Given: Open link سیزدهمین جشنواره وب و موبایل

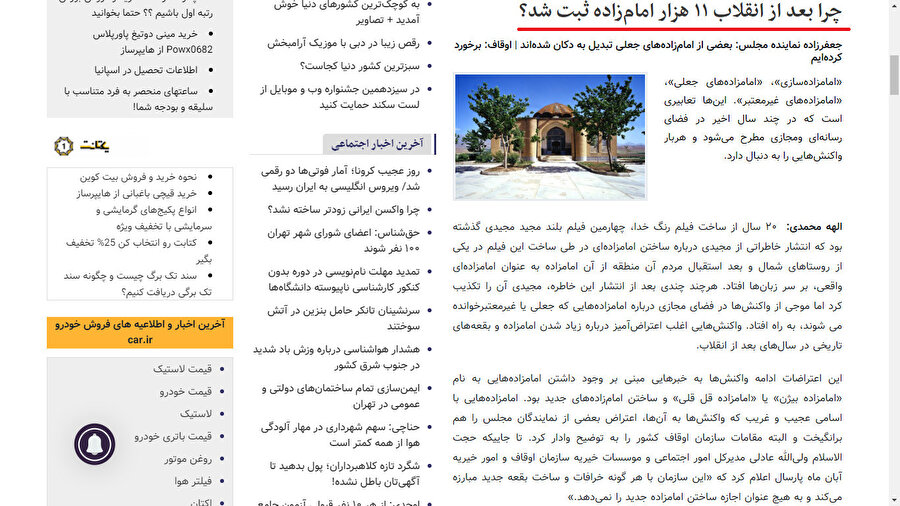Looking at the screenshot, I should pyautogui.click(x=340, y=97).
